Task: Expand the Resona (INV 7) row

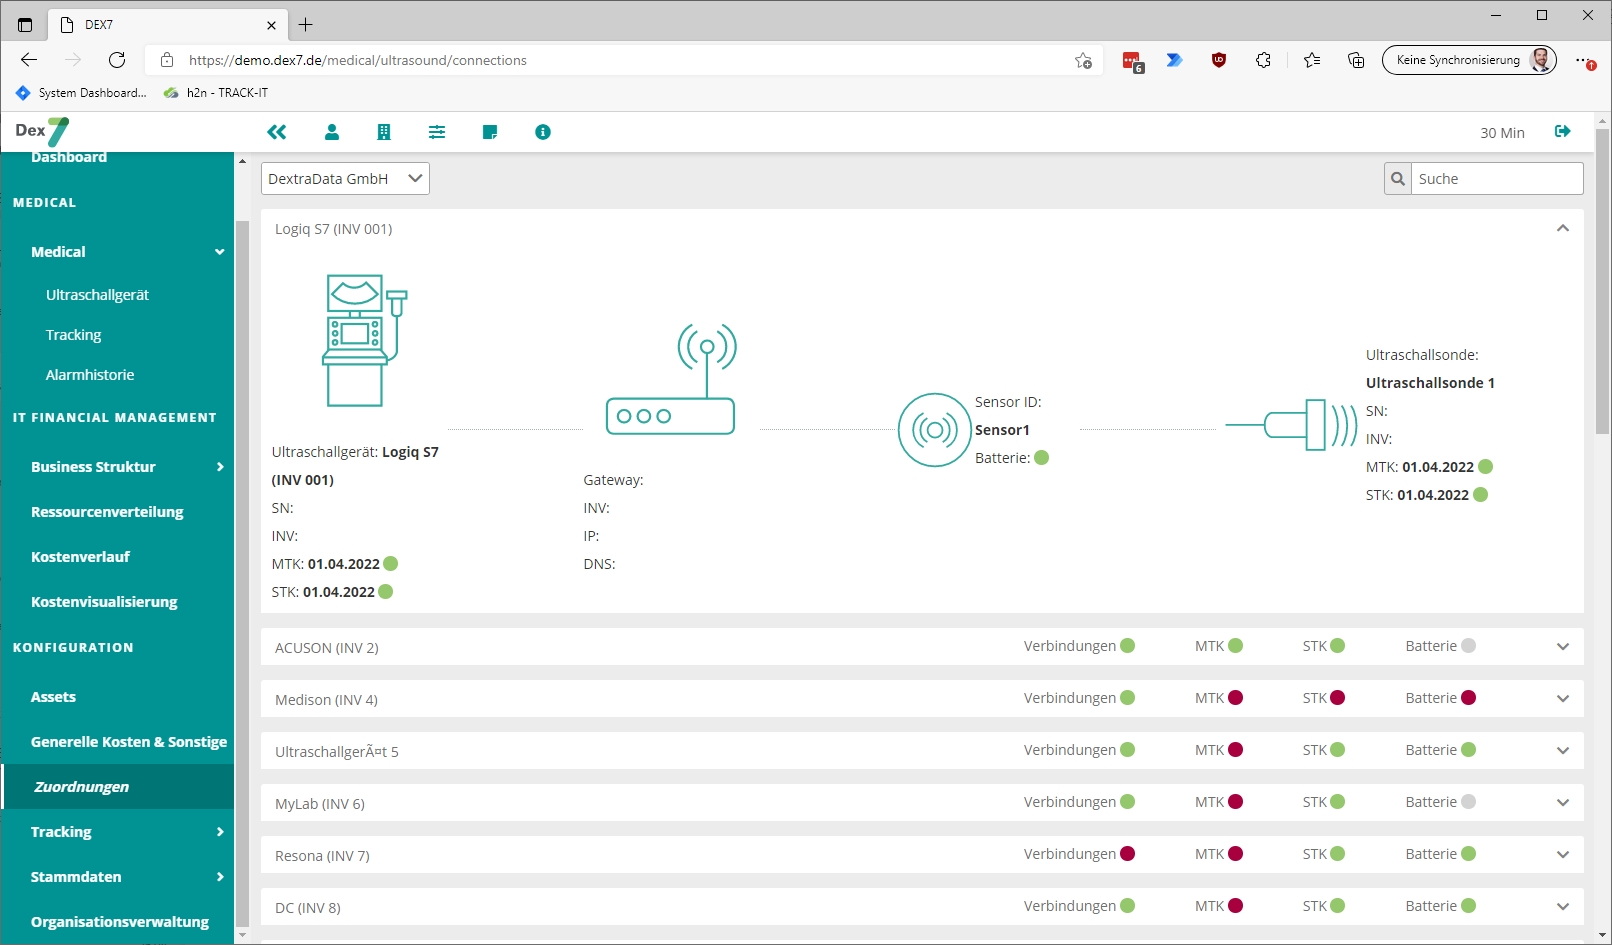Action: pyautogui.click(x=1563, y=855)
